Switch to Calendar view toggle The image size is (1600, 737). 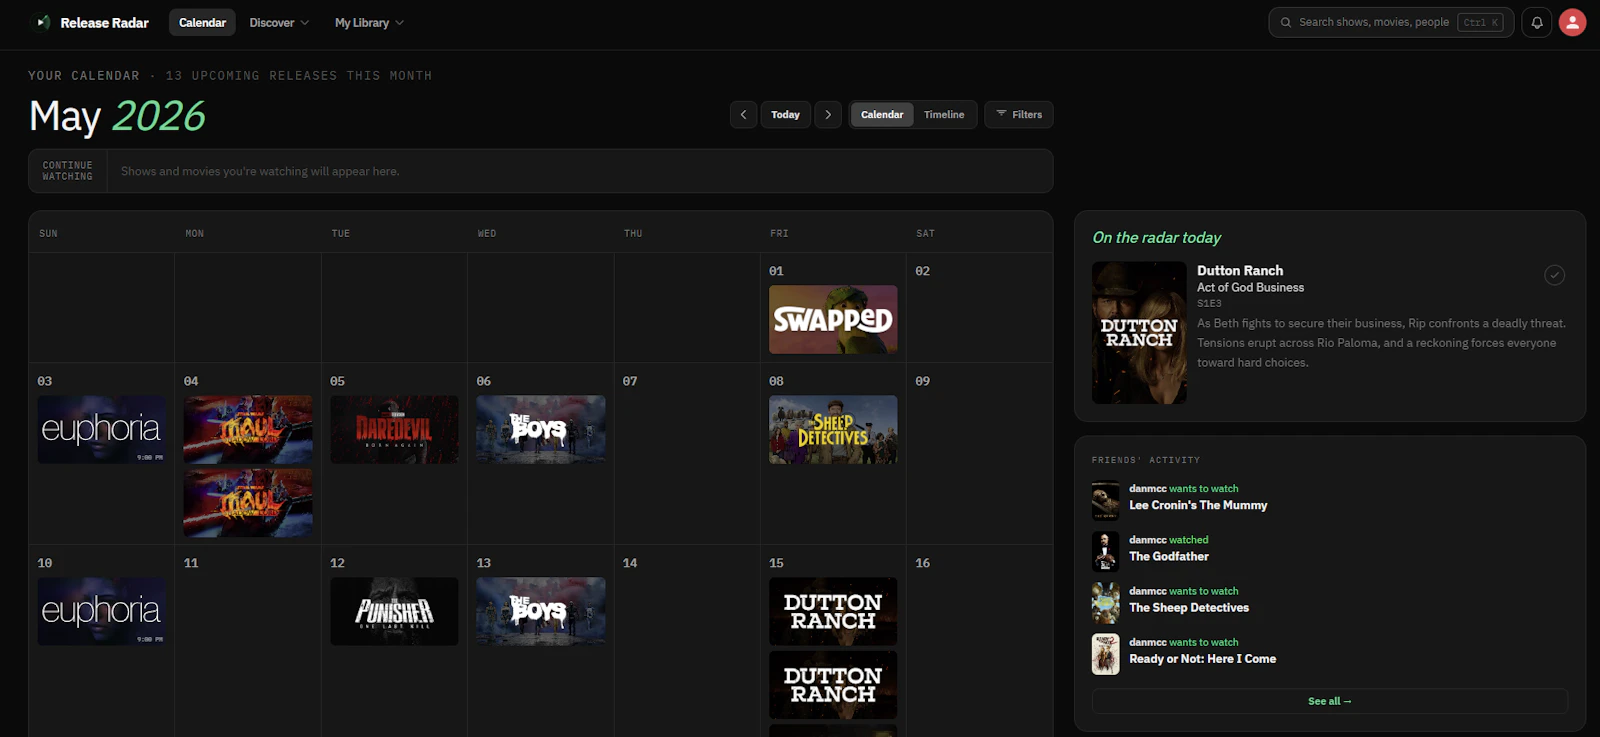(x=882, y=115)
